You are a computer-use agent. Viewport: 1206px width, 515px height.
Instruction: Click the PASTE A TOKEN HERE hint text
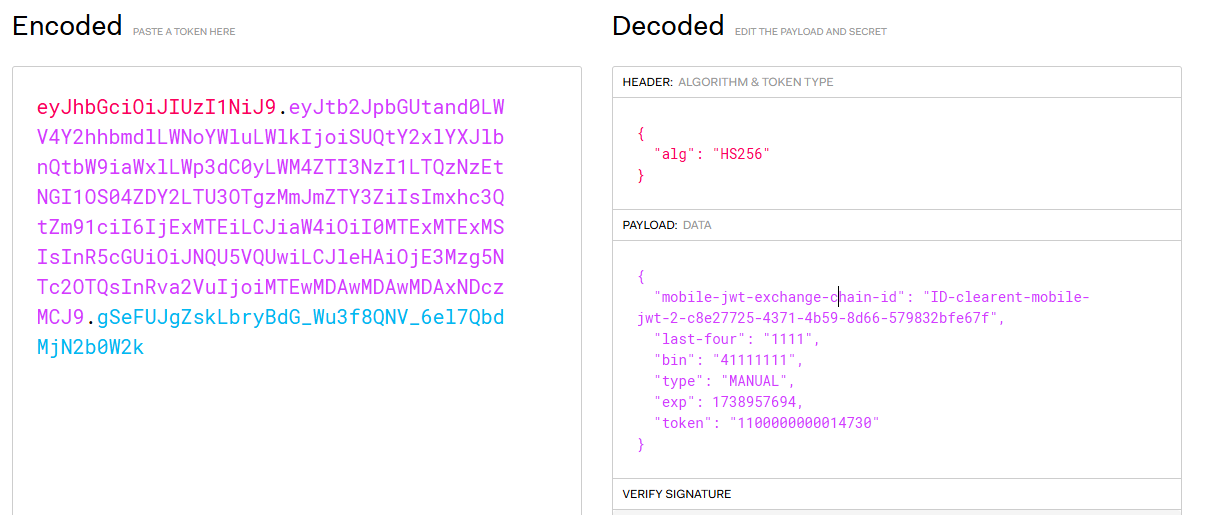[184, 32]
